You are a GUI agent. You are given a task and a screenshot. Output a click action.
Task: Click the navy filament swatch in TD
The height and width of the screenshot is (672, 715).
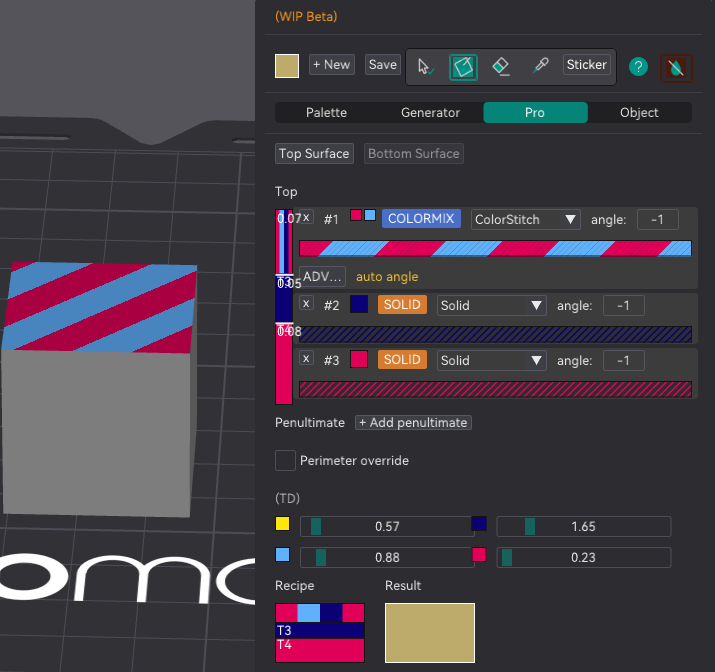pos(479,524)
